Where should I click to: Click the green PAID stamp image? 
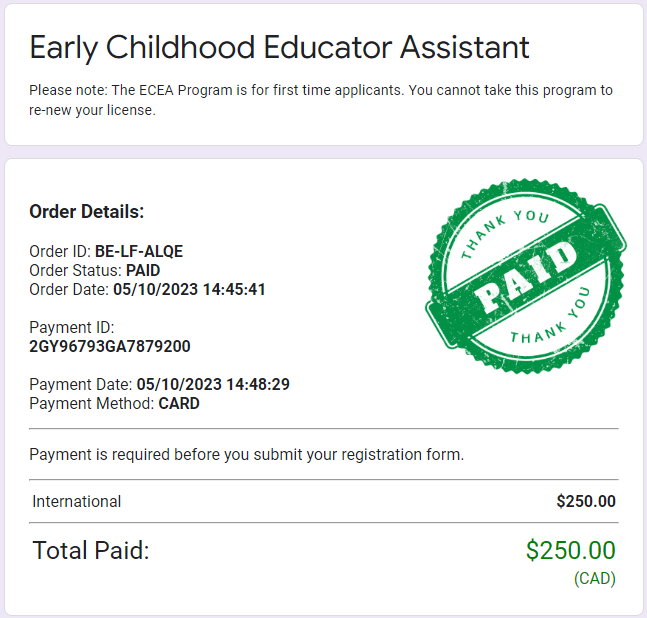pos(526,277)
